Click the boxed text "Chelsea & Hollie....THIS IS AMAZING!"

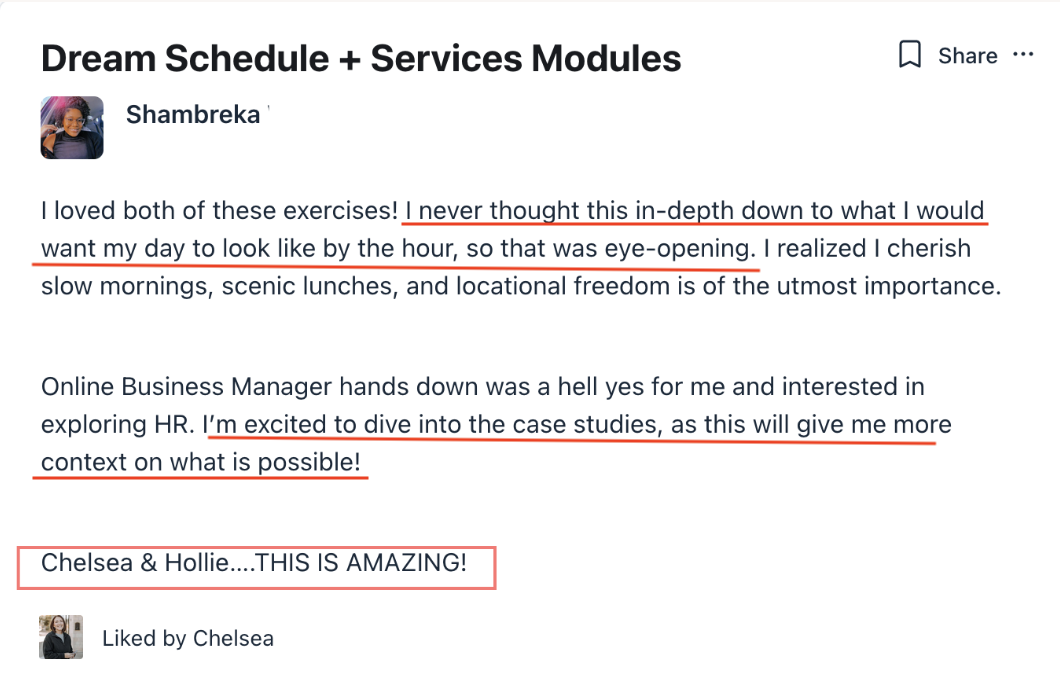tap(254, 563)
